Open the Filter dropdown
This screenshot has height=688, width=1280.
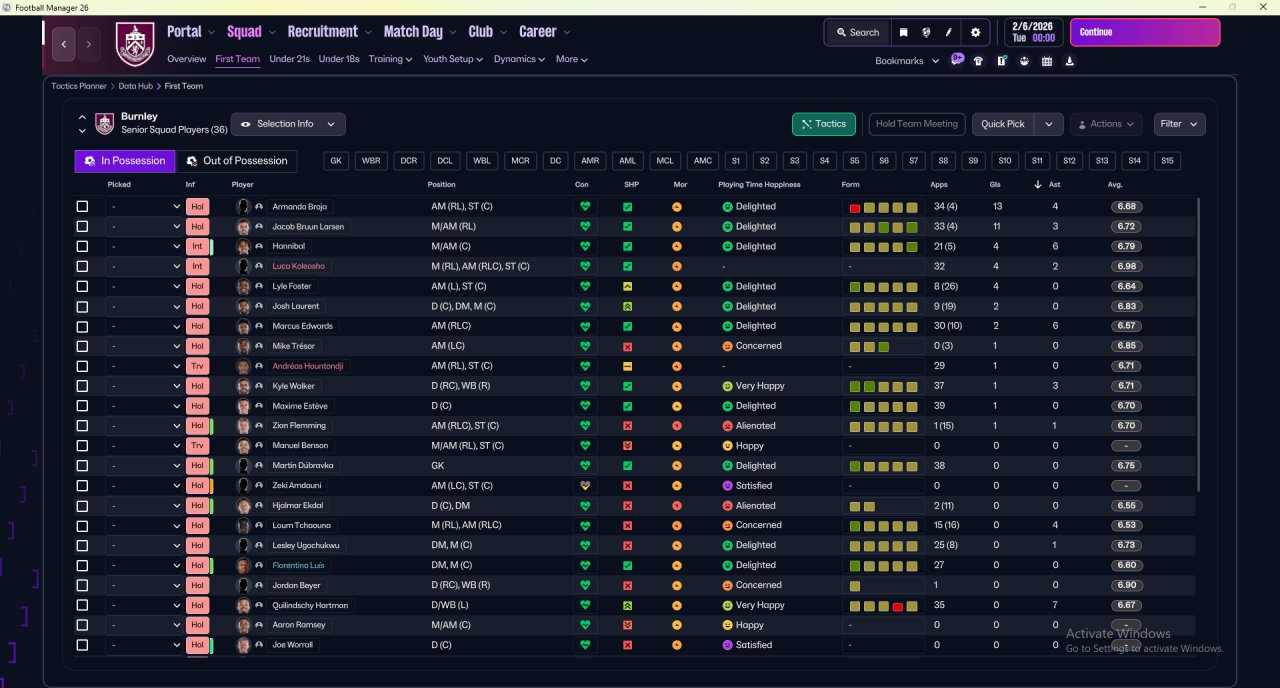pos(1179,124)
